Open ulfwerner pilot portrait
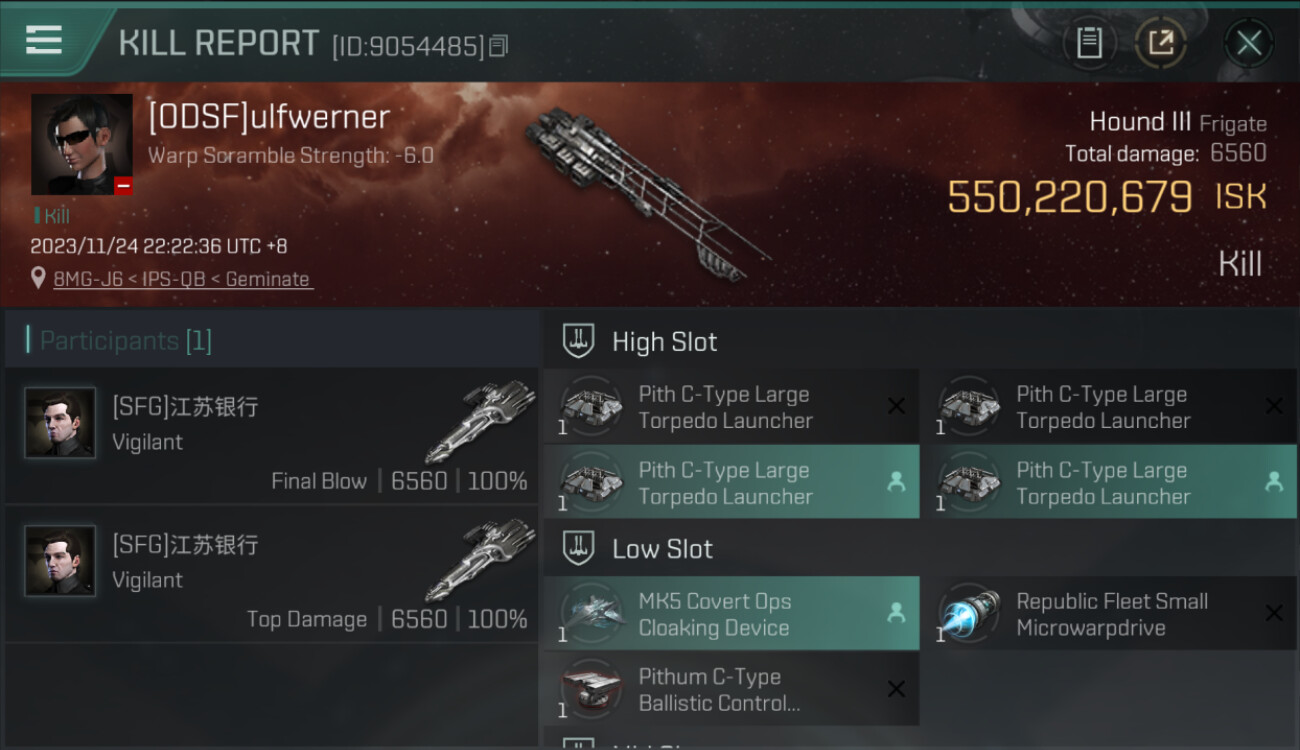This screenshot has height=750, width=1300. [82, 144]
